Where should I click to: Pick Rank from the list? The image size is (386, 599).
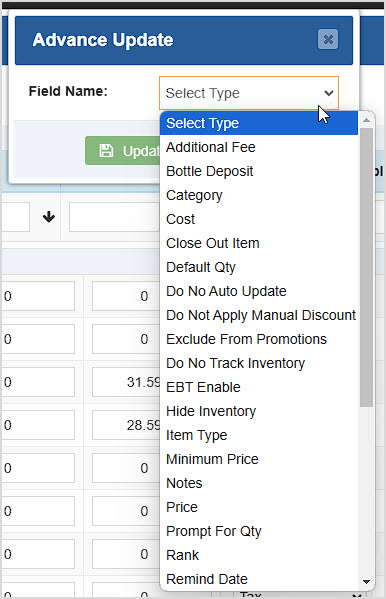coord(259,555)
